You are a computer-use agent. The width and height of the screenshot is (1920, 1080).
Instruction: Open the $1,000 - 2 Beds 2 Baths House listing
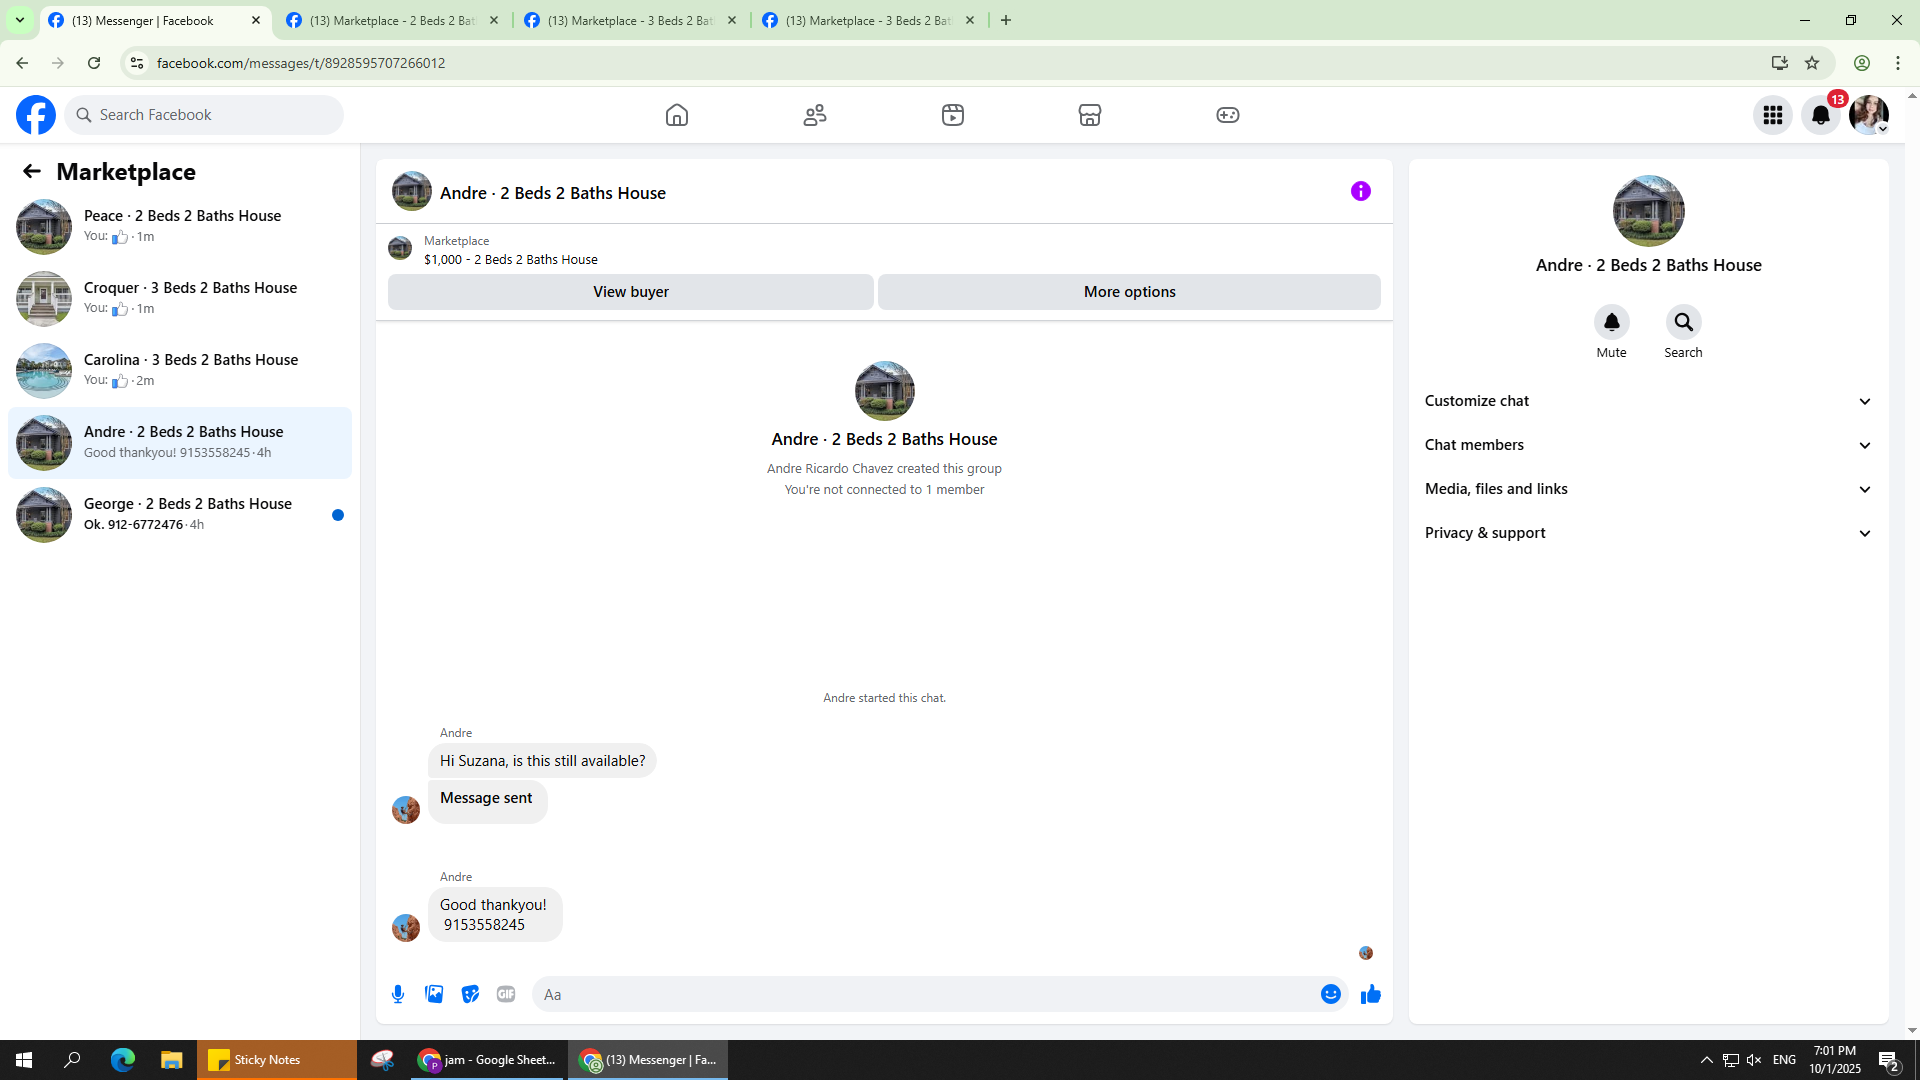tap(511, 259)
